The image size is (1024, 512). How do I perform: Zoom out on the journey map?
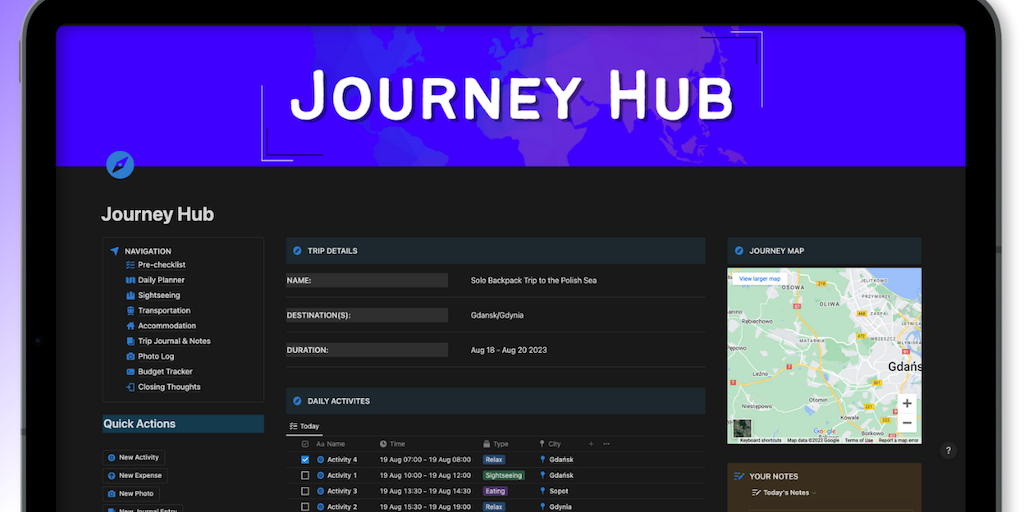point(906,423)
